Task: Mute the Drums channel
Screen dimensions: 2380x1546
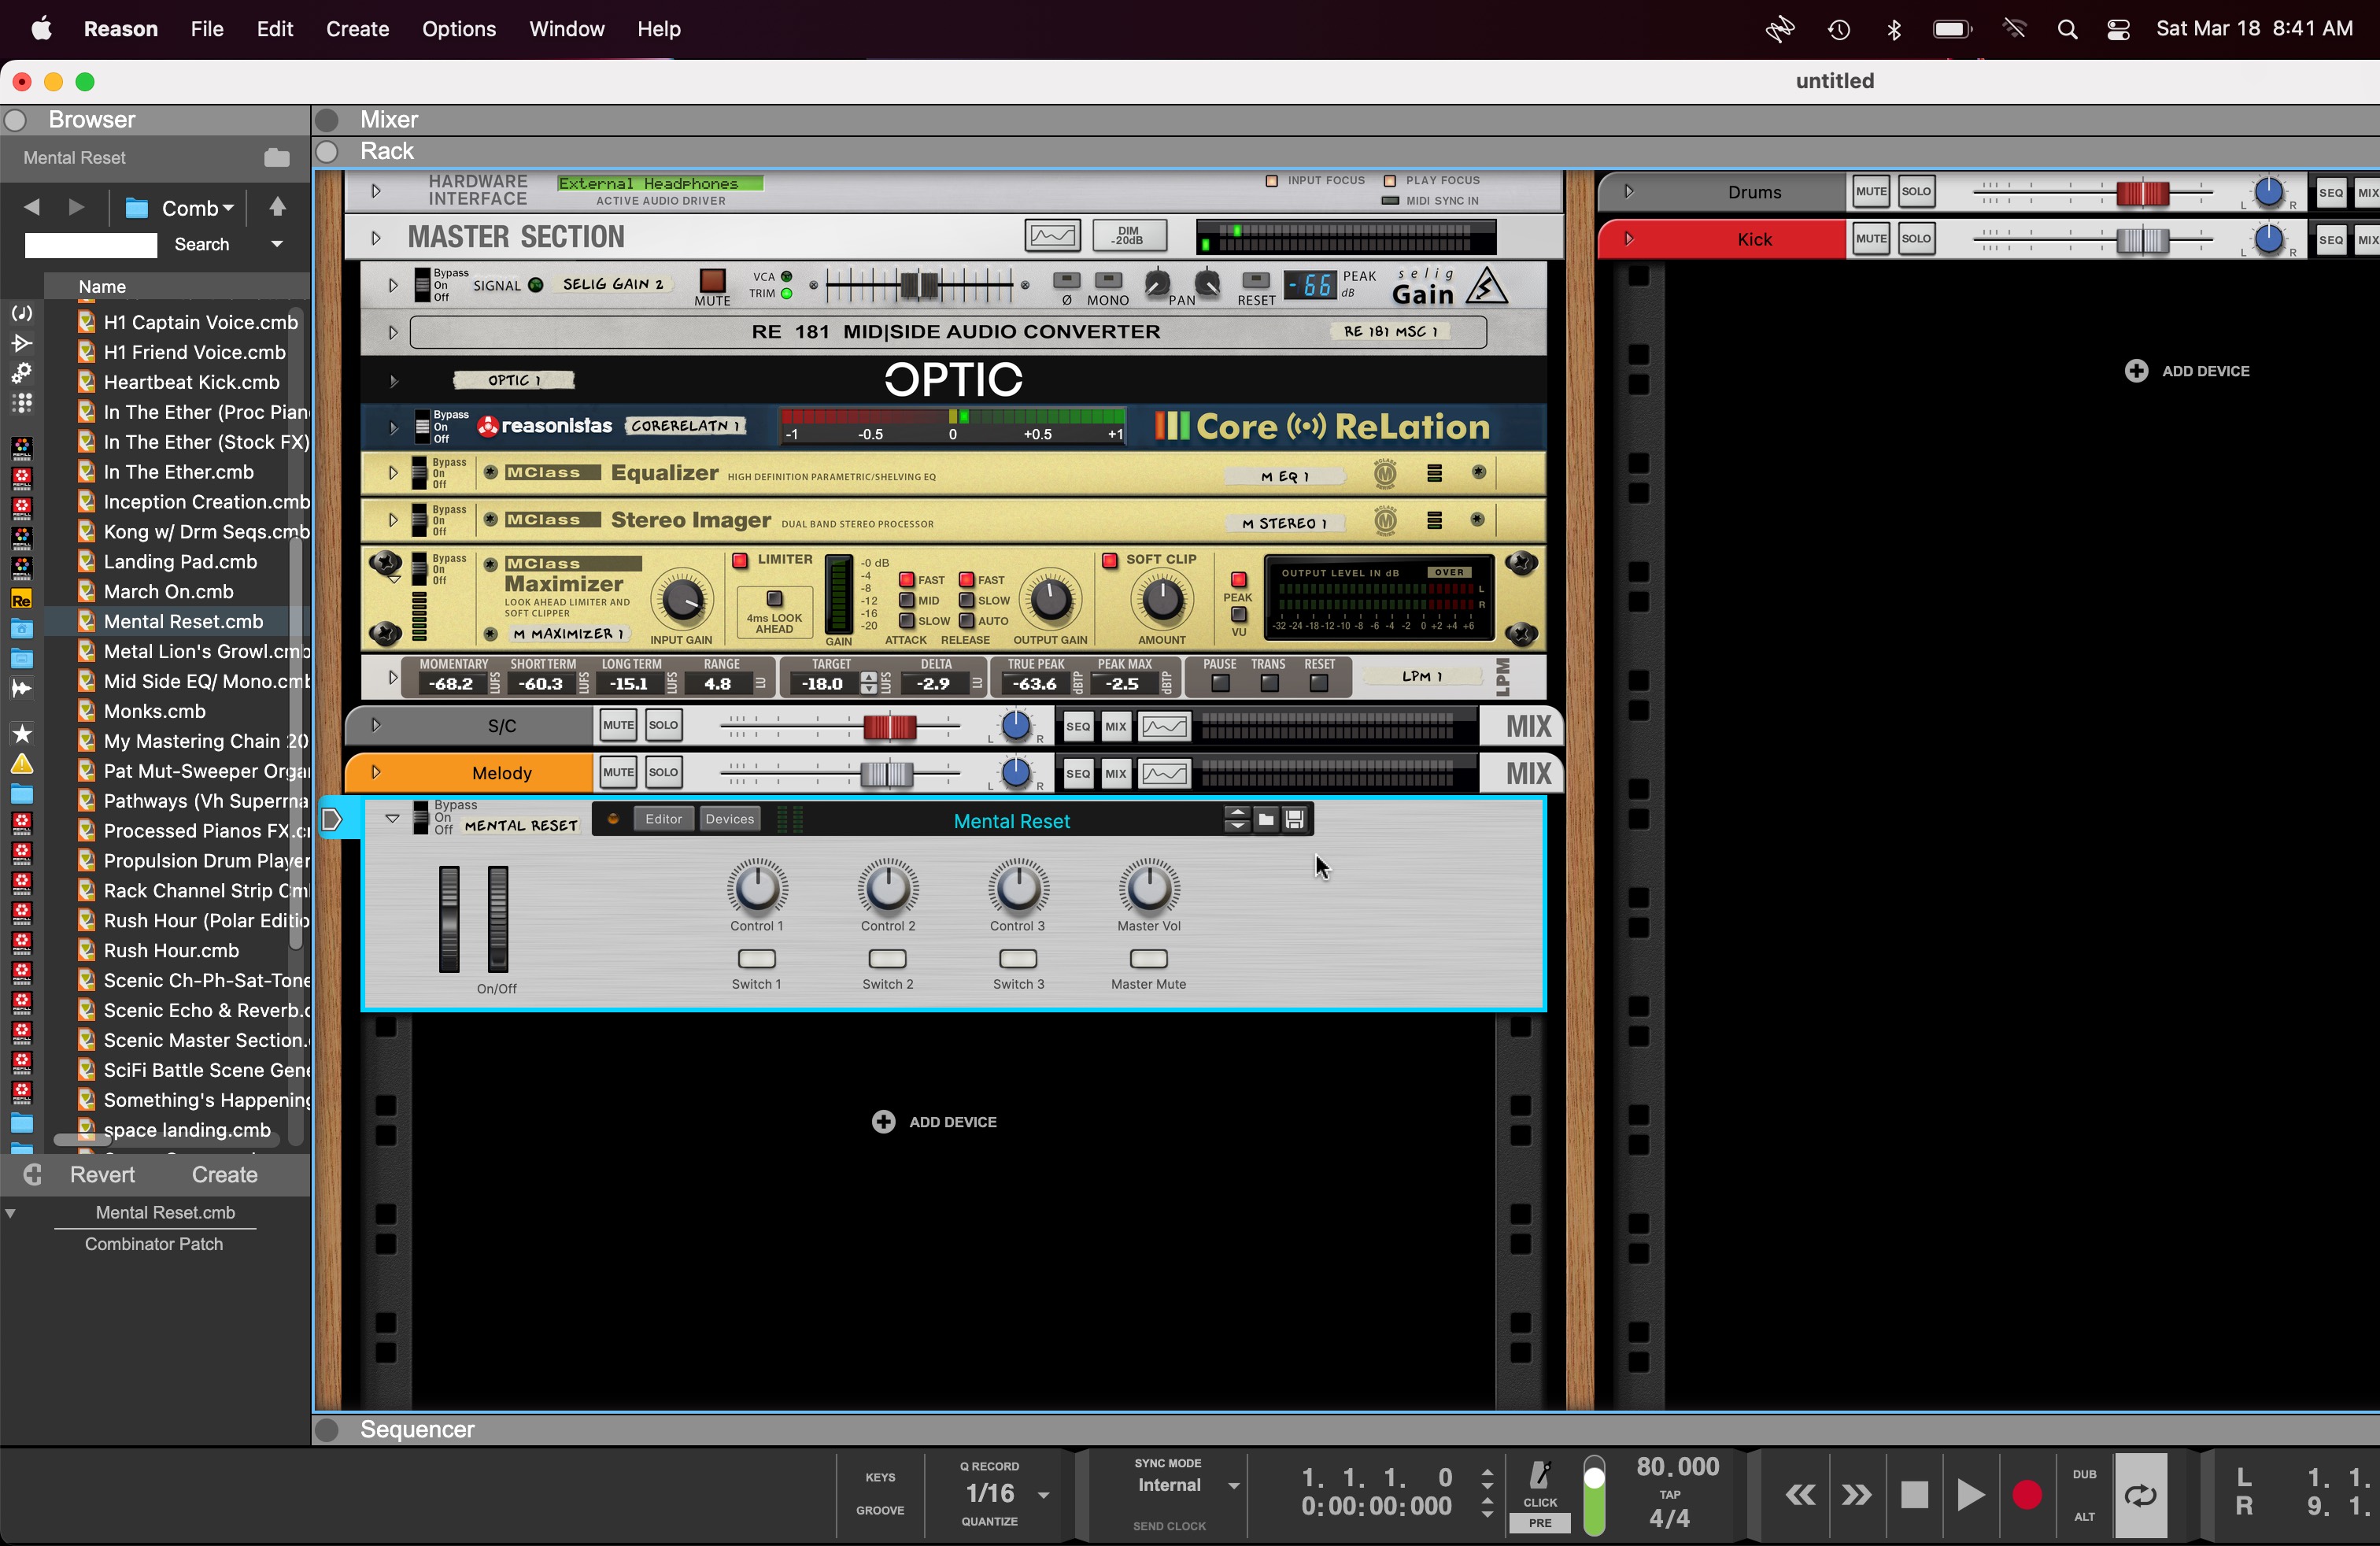Action: pyautogui.click(x=1871, y=192)
